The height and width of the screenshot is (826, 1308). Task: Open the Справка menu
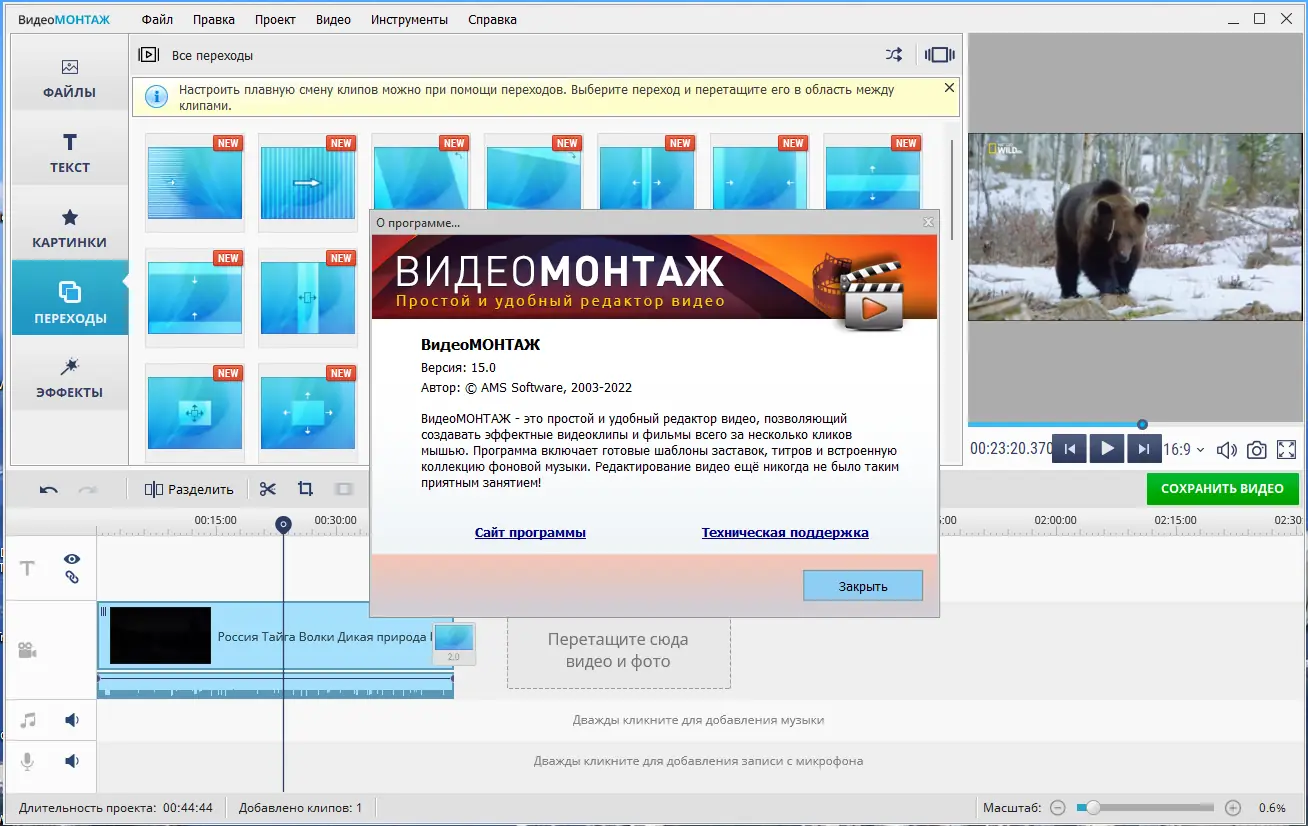point(492,19)
